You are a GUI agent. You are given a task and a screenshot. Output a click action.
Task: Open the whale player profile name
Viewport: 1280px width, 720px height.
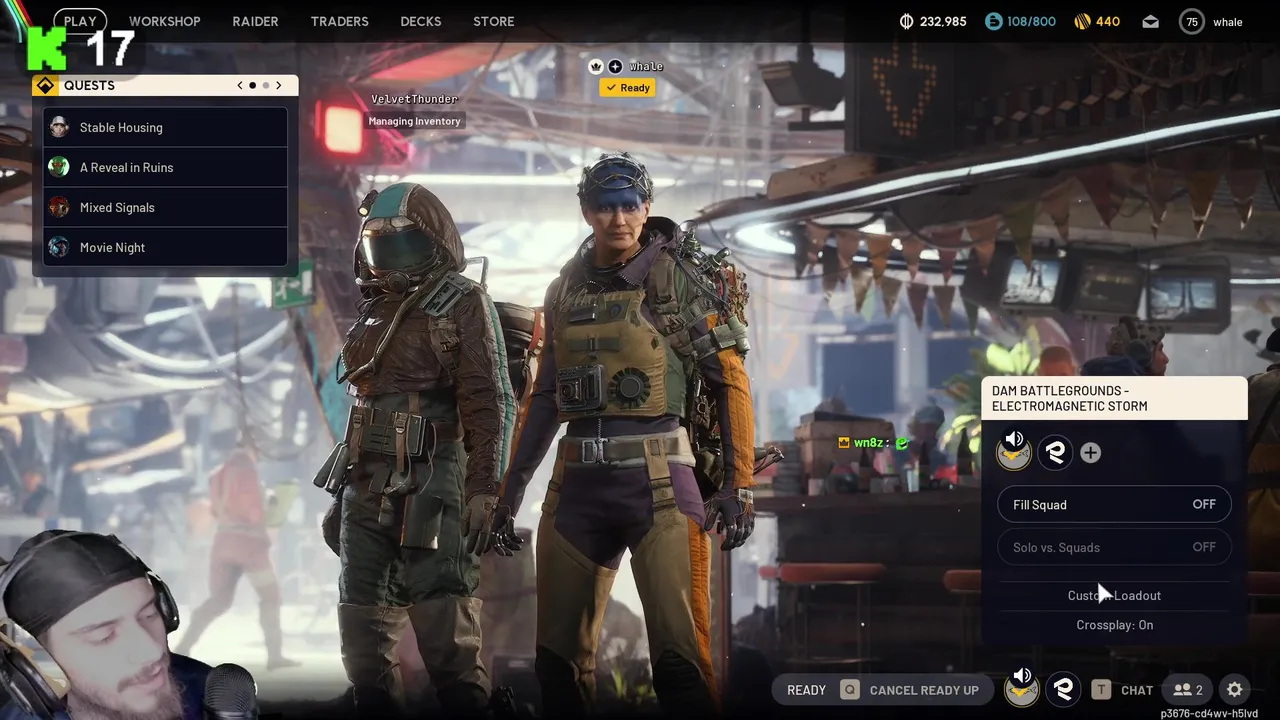click(1228, 22)
